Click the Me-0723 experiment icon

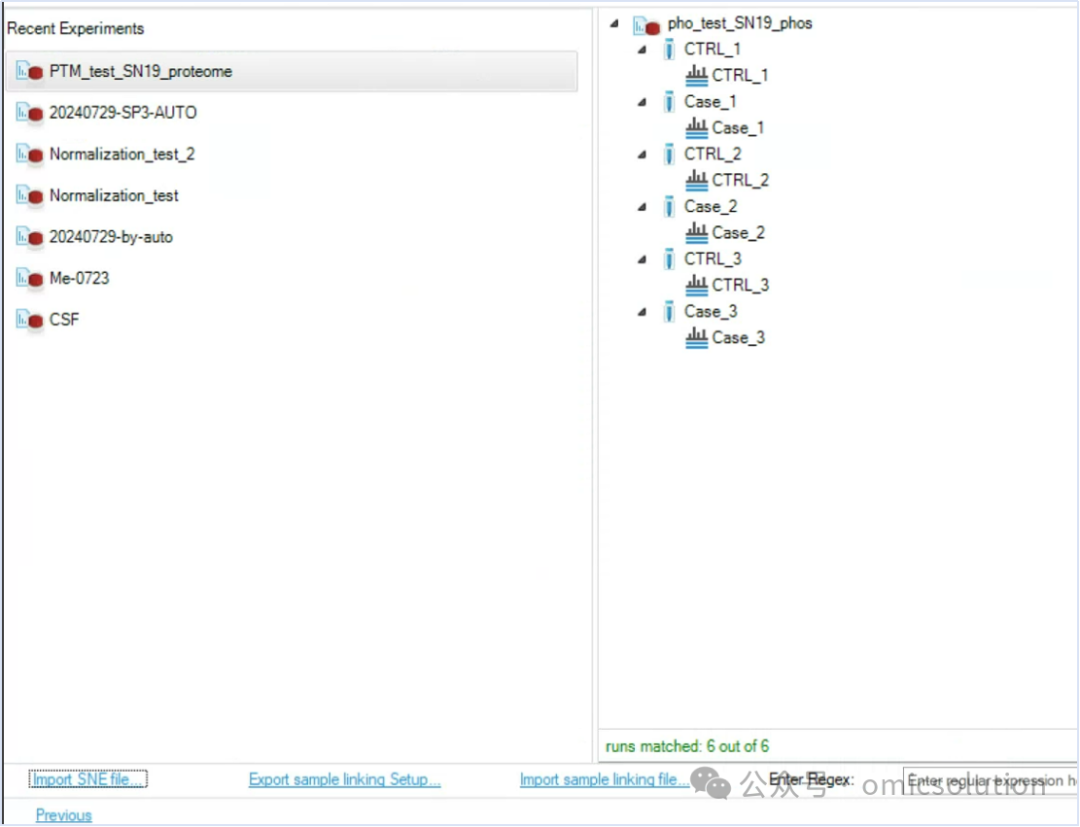[x=30, y=278]
